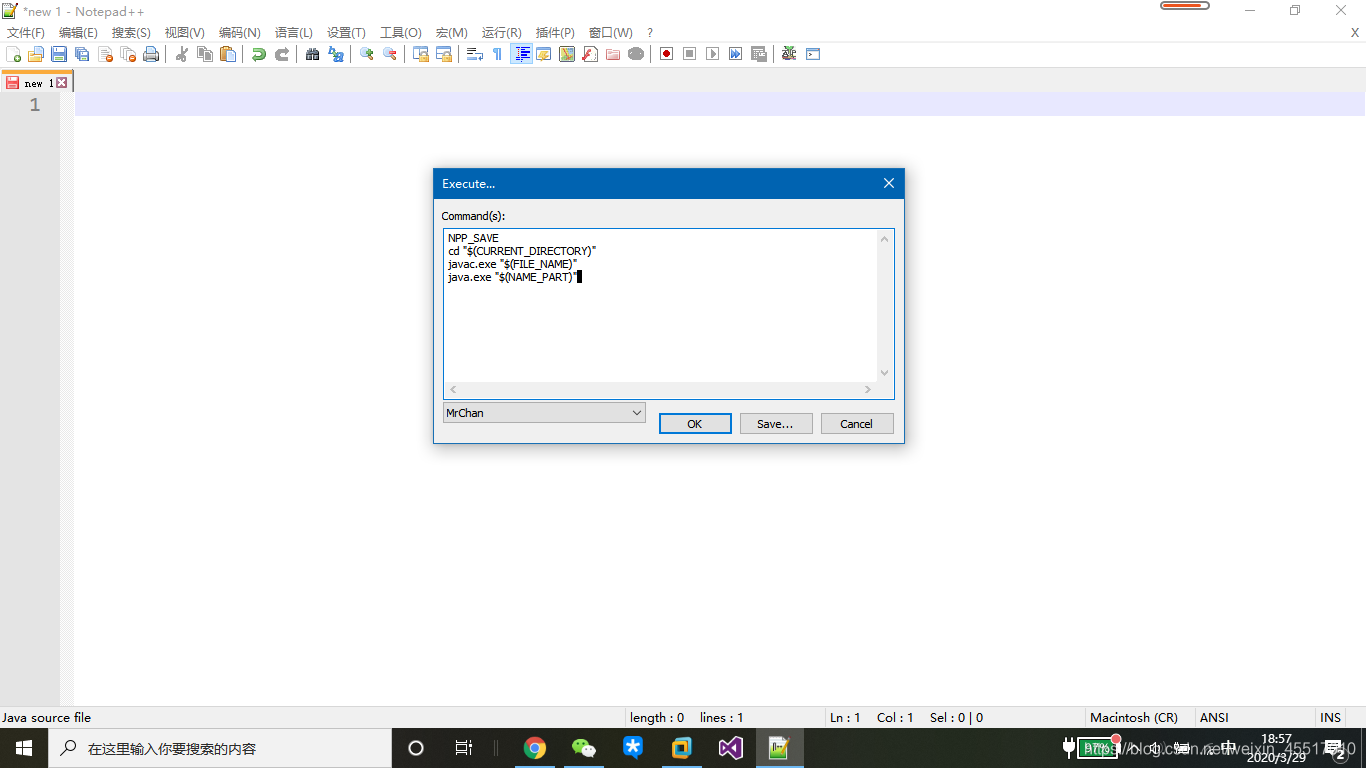1366x768 pixels.
Task: Click the command box horizontal scrollbar right arrow
Action: coord(868,390)
